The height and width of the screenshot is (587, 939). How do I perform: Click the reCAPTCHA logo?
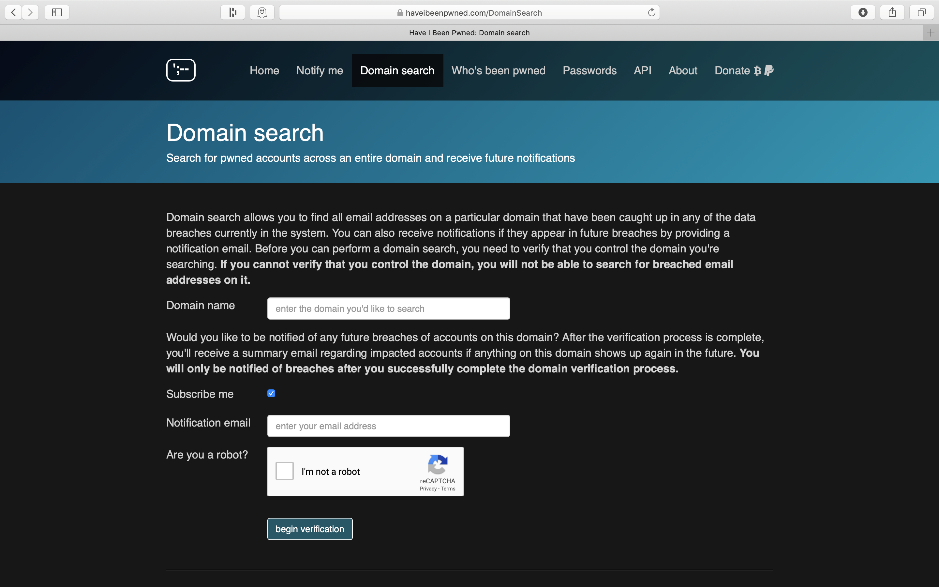(438, 465)
